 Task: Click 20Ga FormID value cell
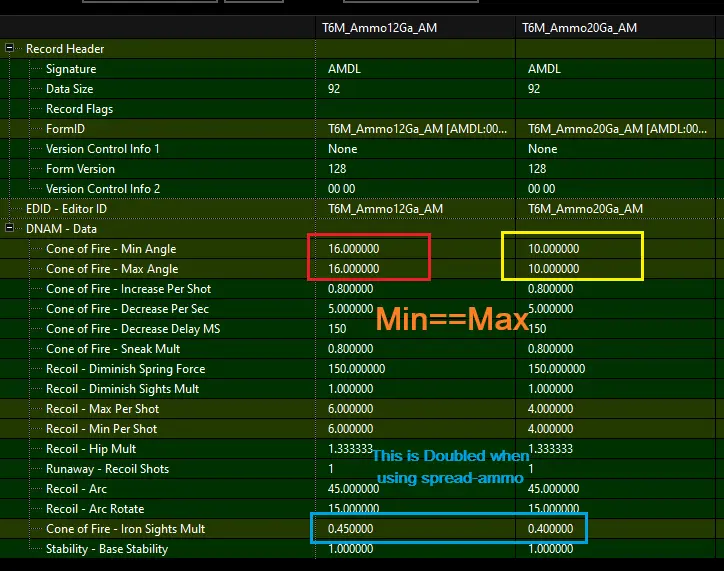click(617, 129)
